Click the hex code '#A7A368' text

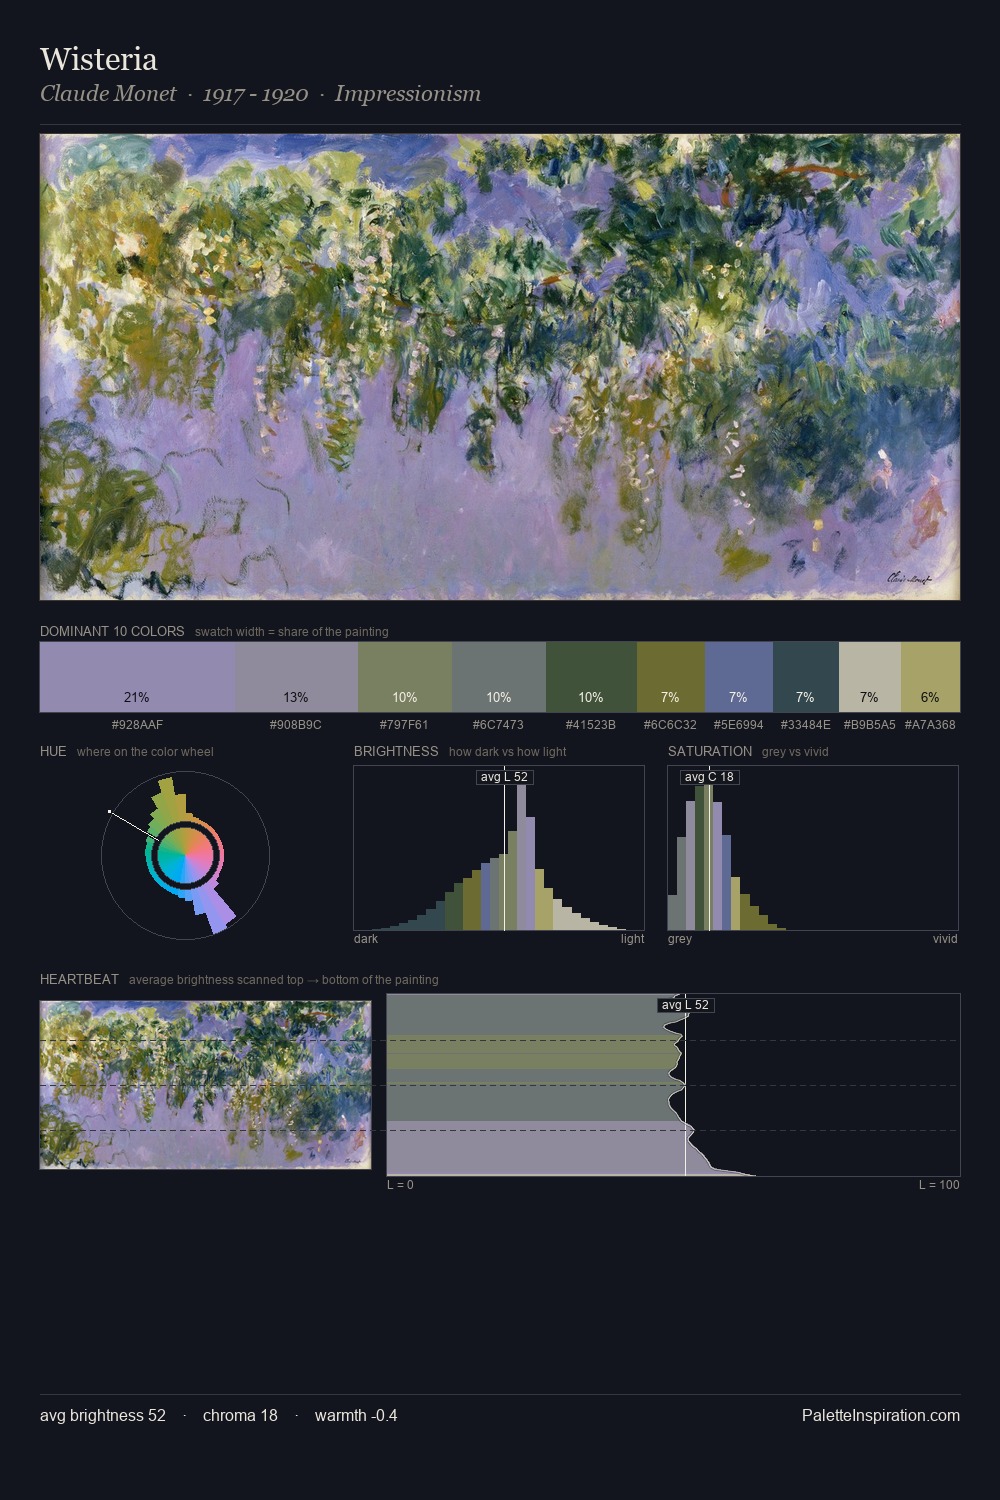(930, 724)
